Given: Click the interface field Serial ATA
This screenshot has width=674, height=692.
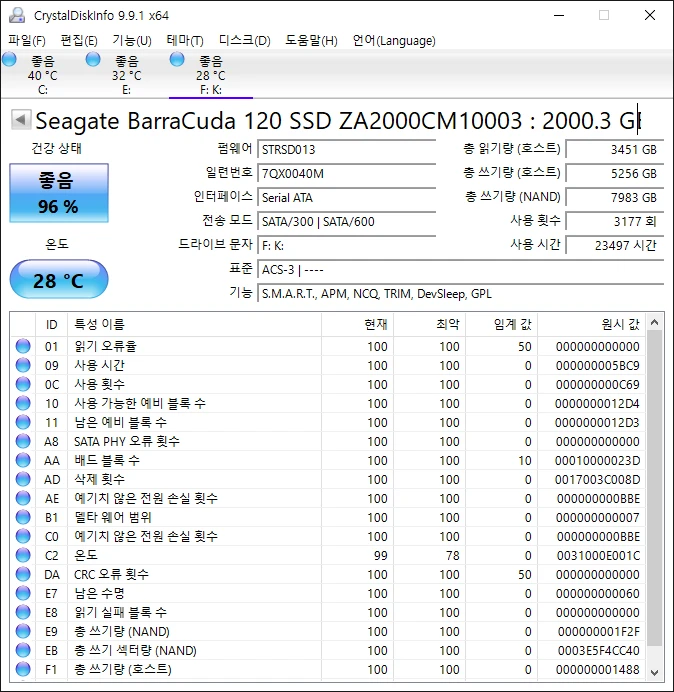Looking at the screenshot, I should (346, 197).
